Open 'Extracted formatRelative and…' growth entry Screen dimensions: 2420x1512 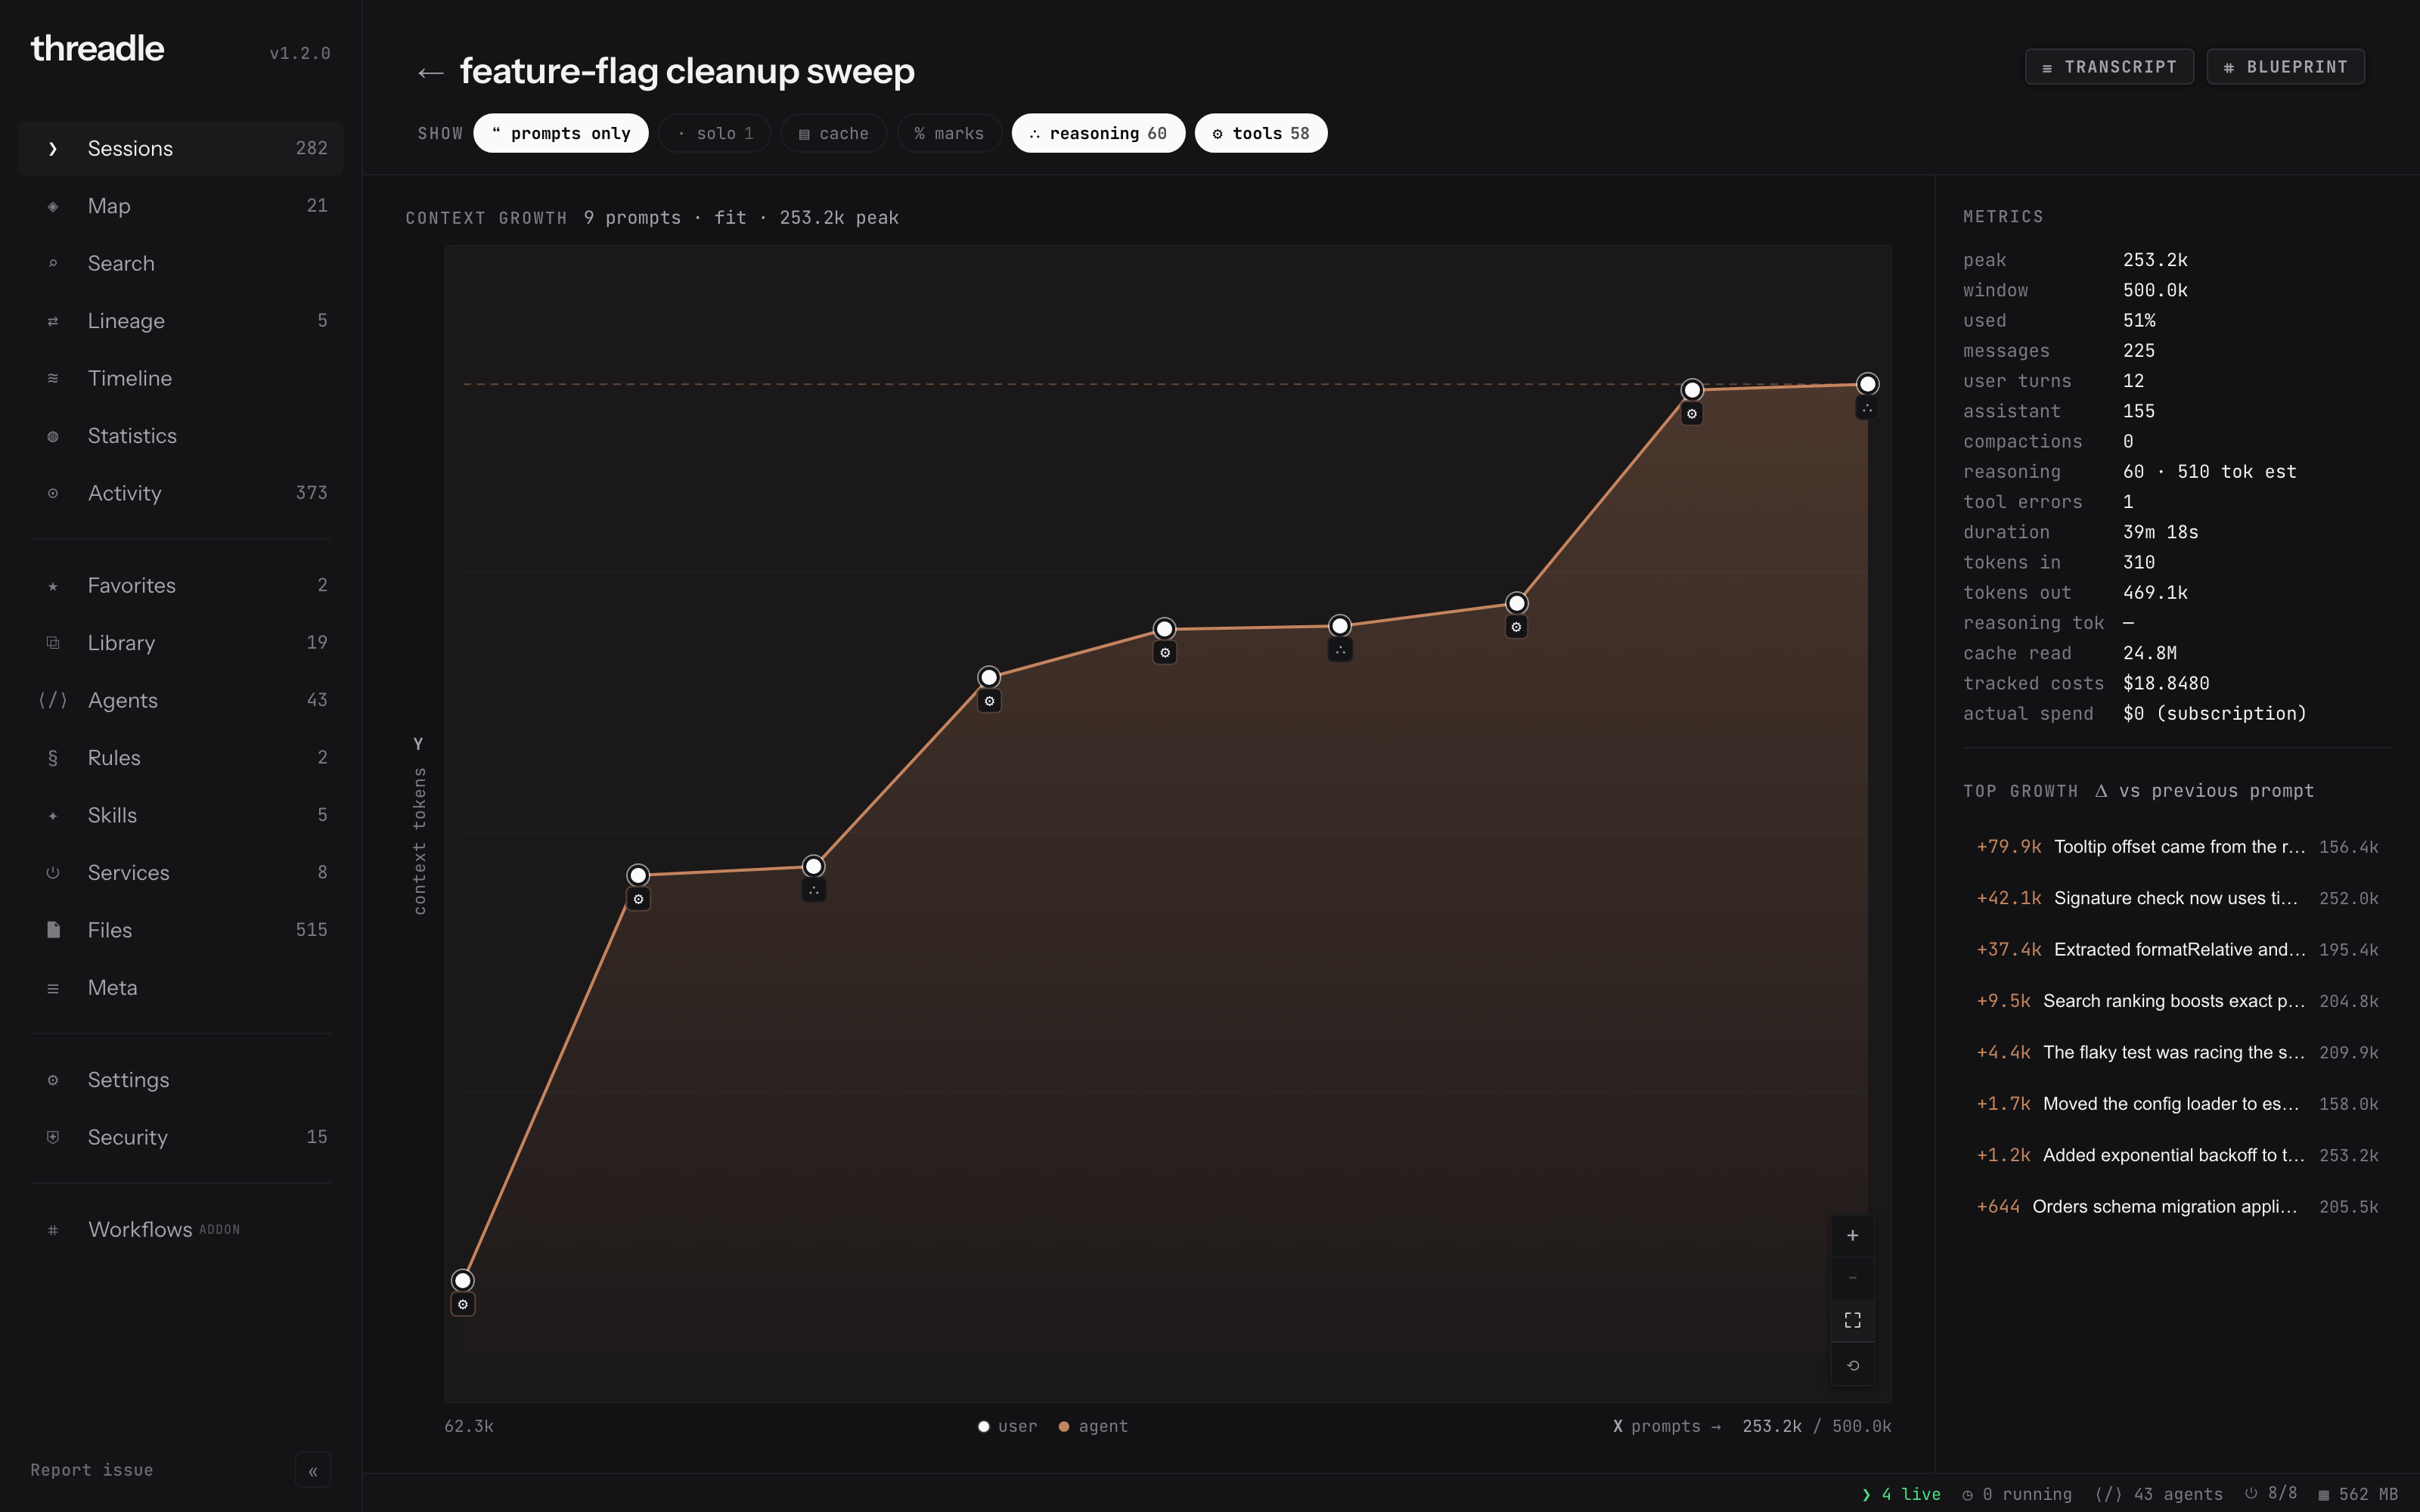pyautogui.click(x=2177, y=950)
